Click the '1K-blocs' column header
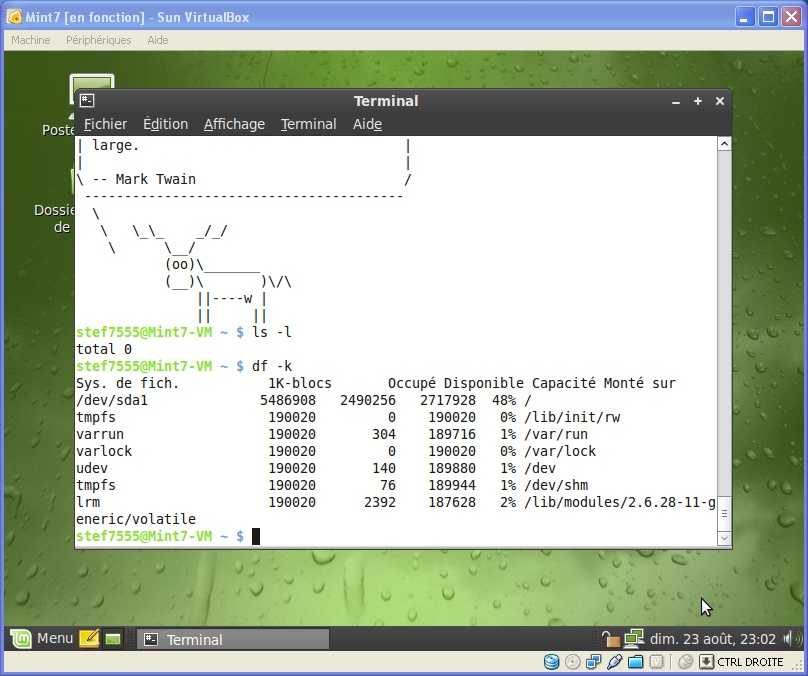The height and width of the screenshot is (676, 808). 300,383
